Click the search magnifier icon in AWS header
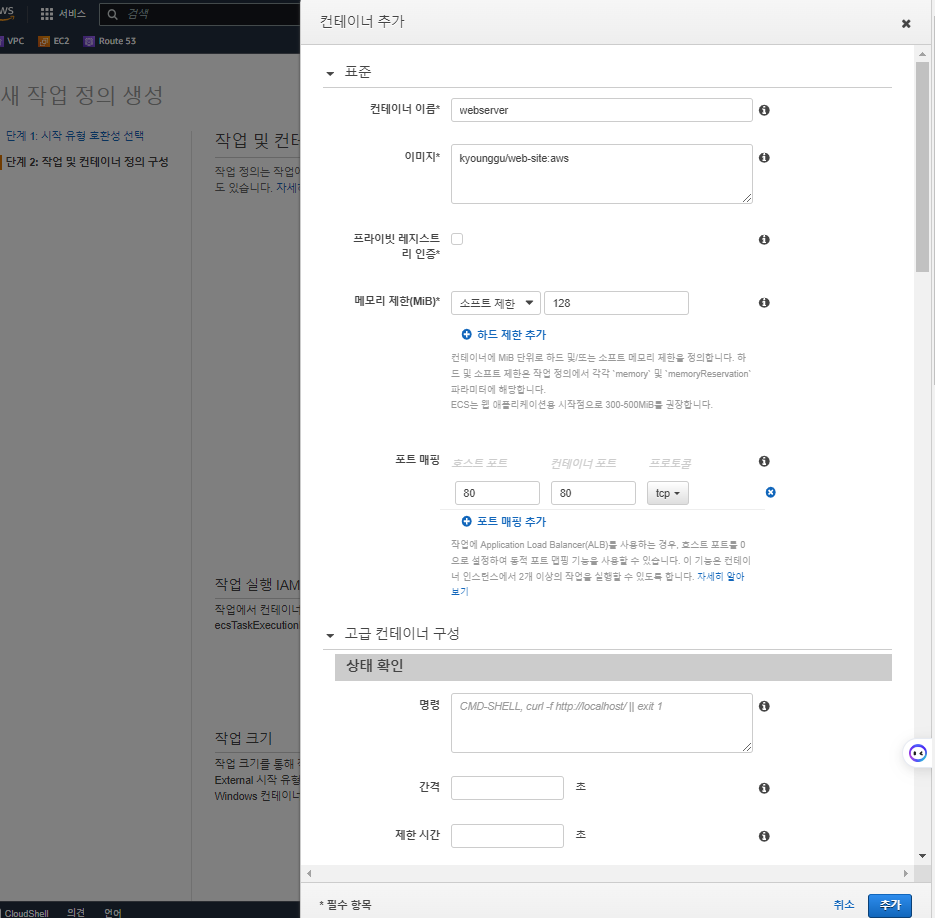Screen dimensions: 935x918 pyautogui.click(x=112, y=14)
